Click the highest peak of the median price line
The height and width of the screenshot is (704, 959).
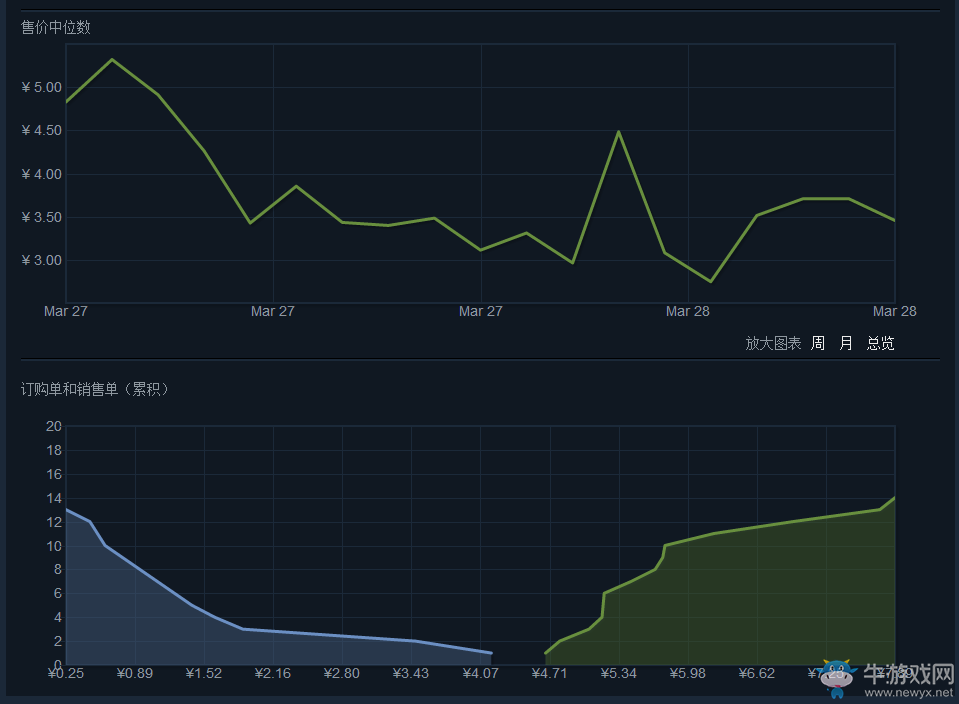pyautogui.click(x=111, y=59)
